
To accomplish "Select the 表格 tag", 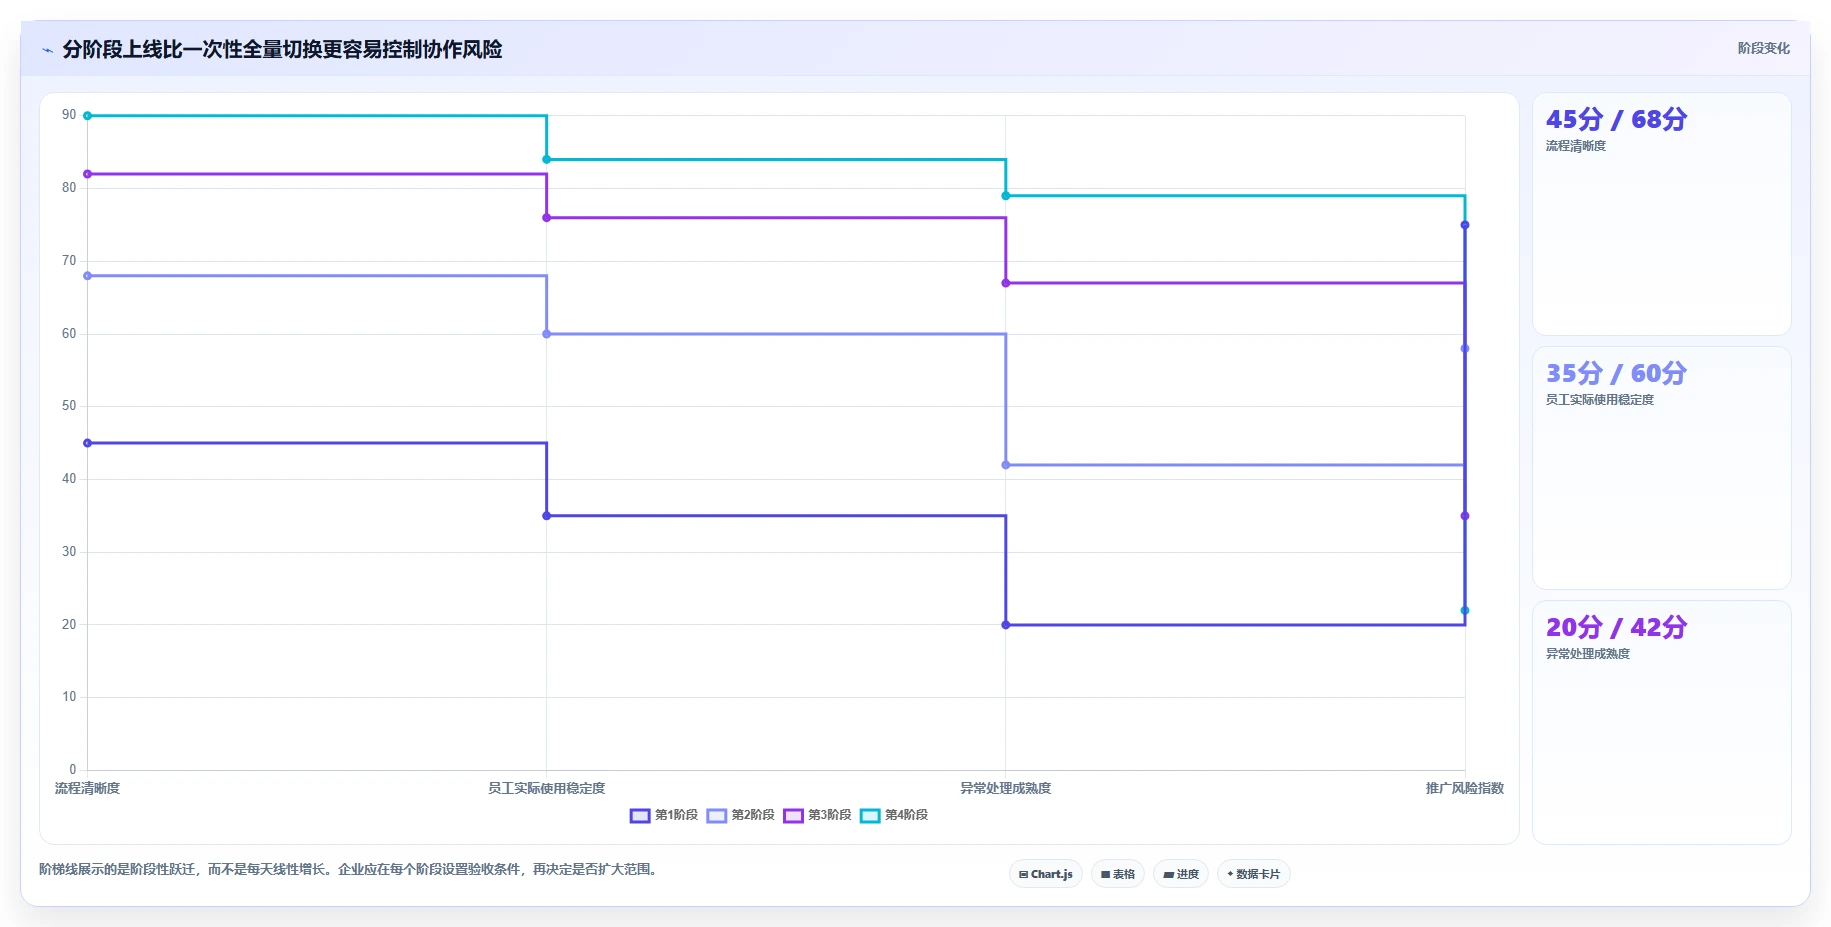I will (1118, 874).
